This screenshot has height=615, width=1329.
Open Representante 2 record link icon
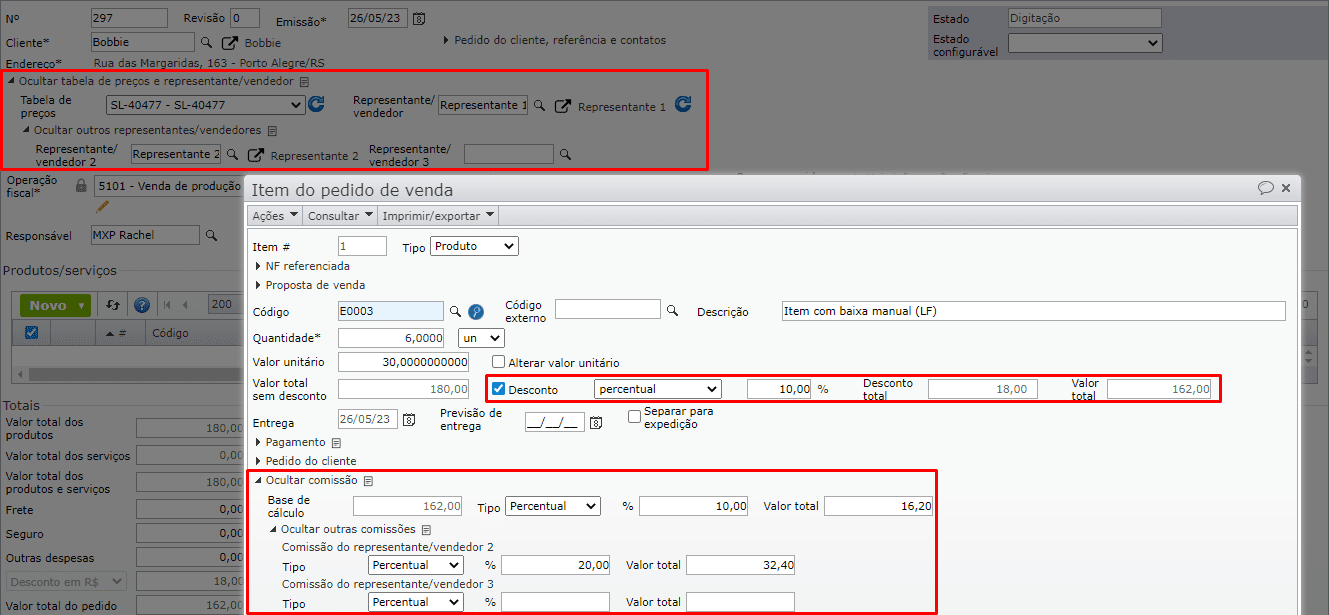pyautogui.click(x=256, y=155)
